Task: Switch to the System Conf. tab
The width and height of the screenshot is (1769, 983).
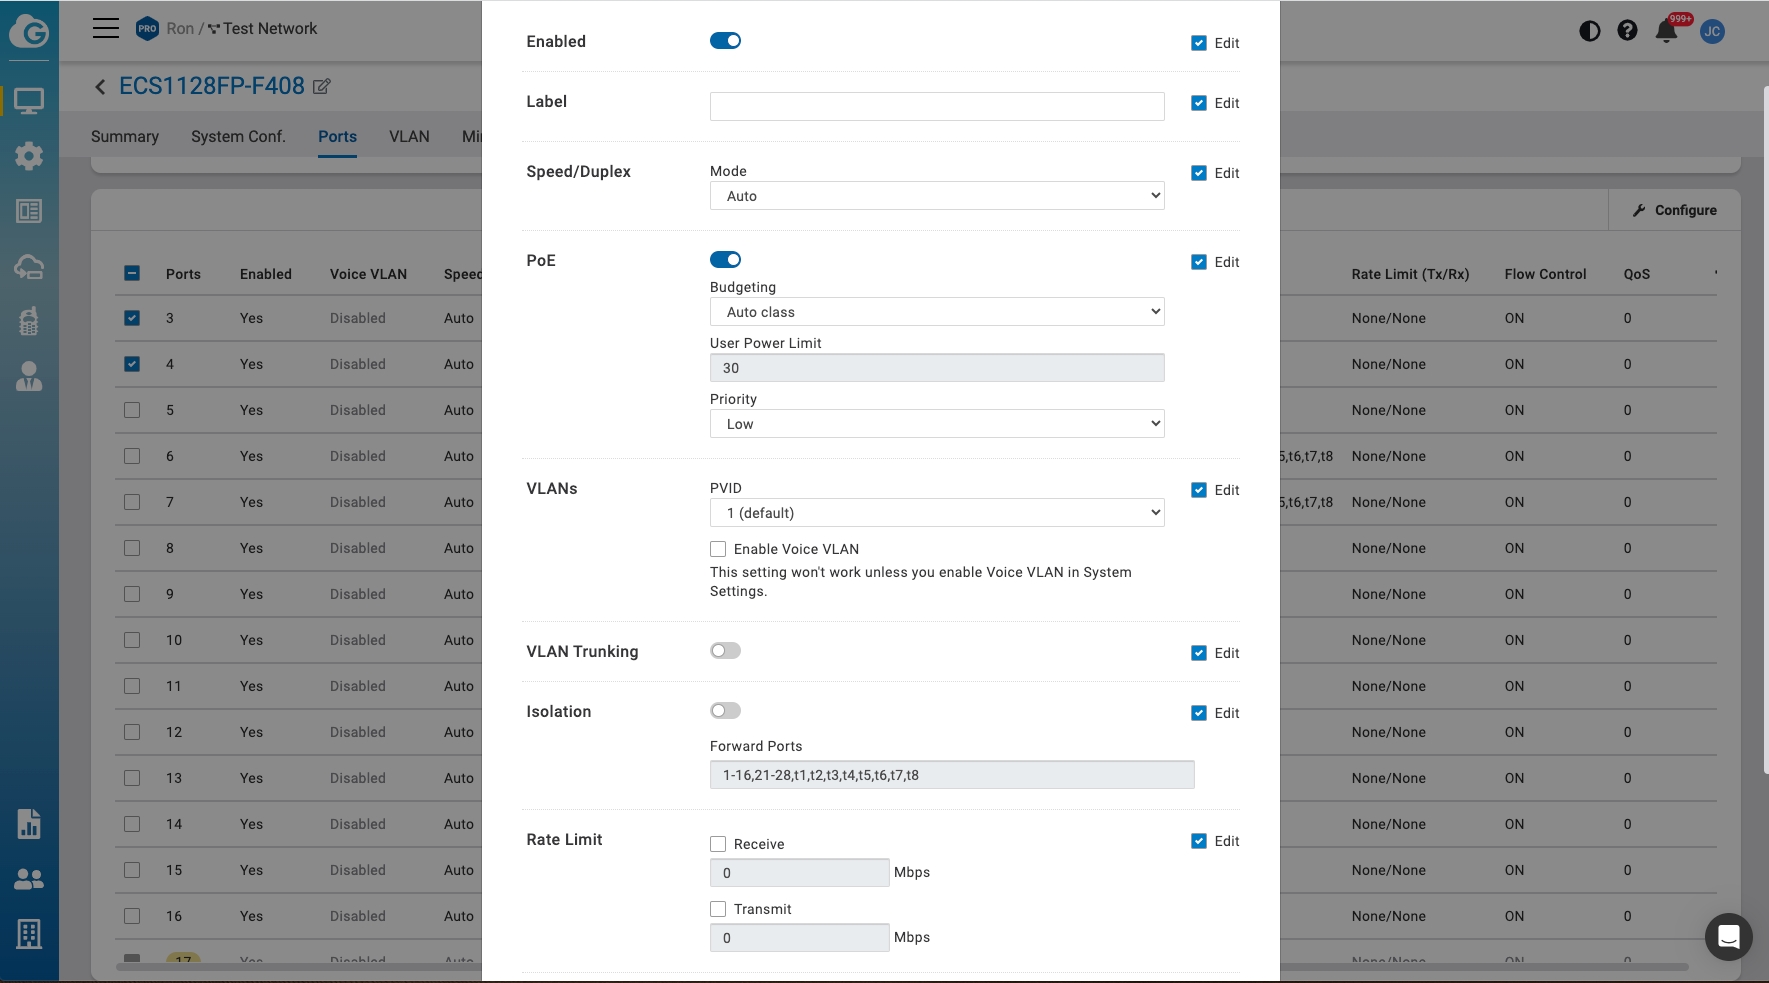Action: point(238,137)
